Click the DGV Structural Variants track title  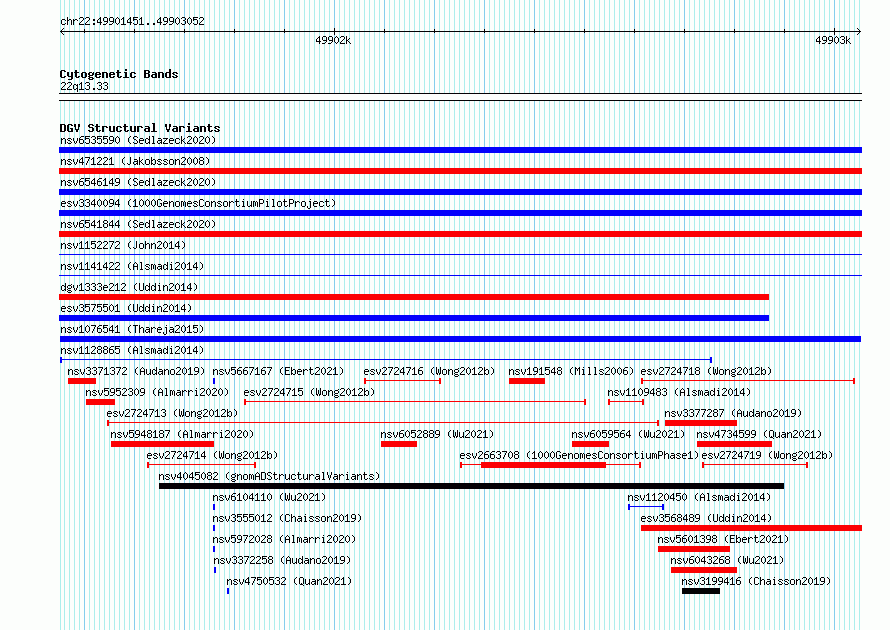coord(140,128)
